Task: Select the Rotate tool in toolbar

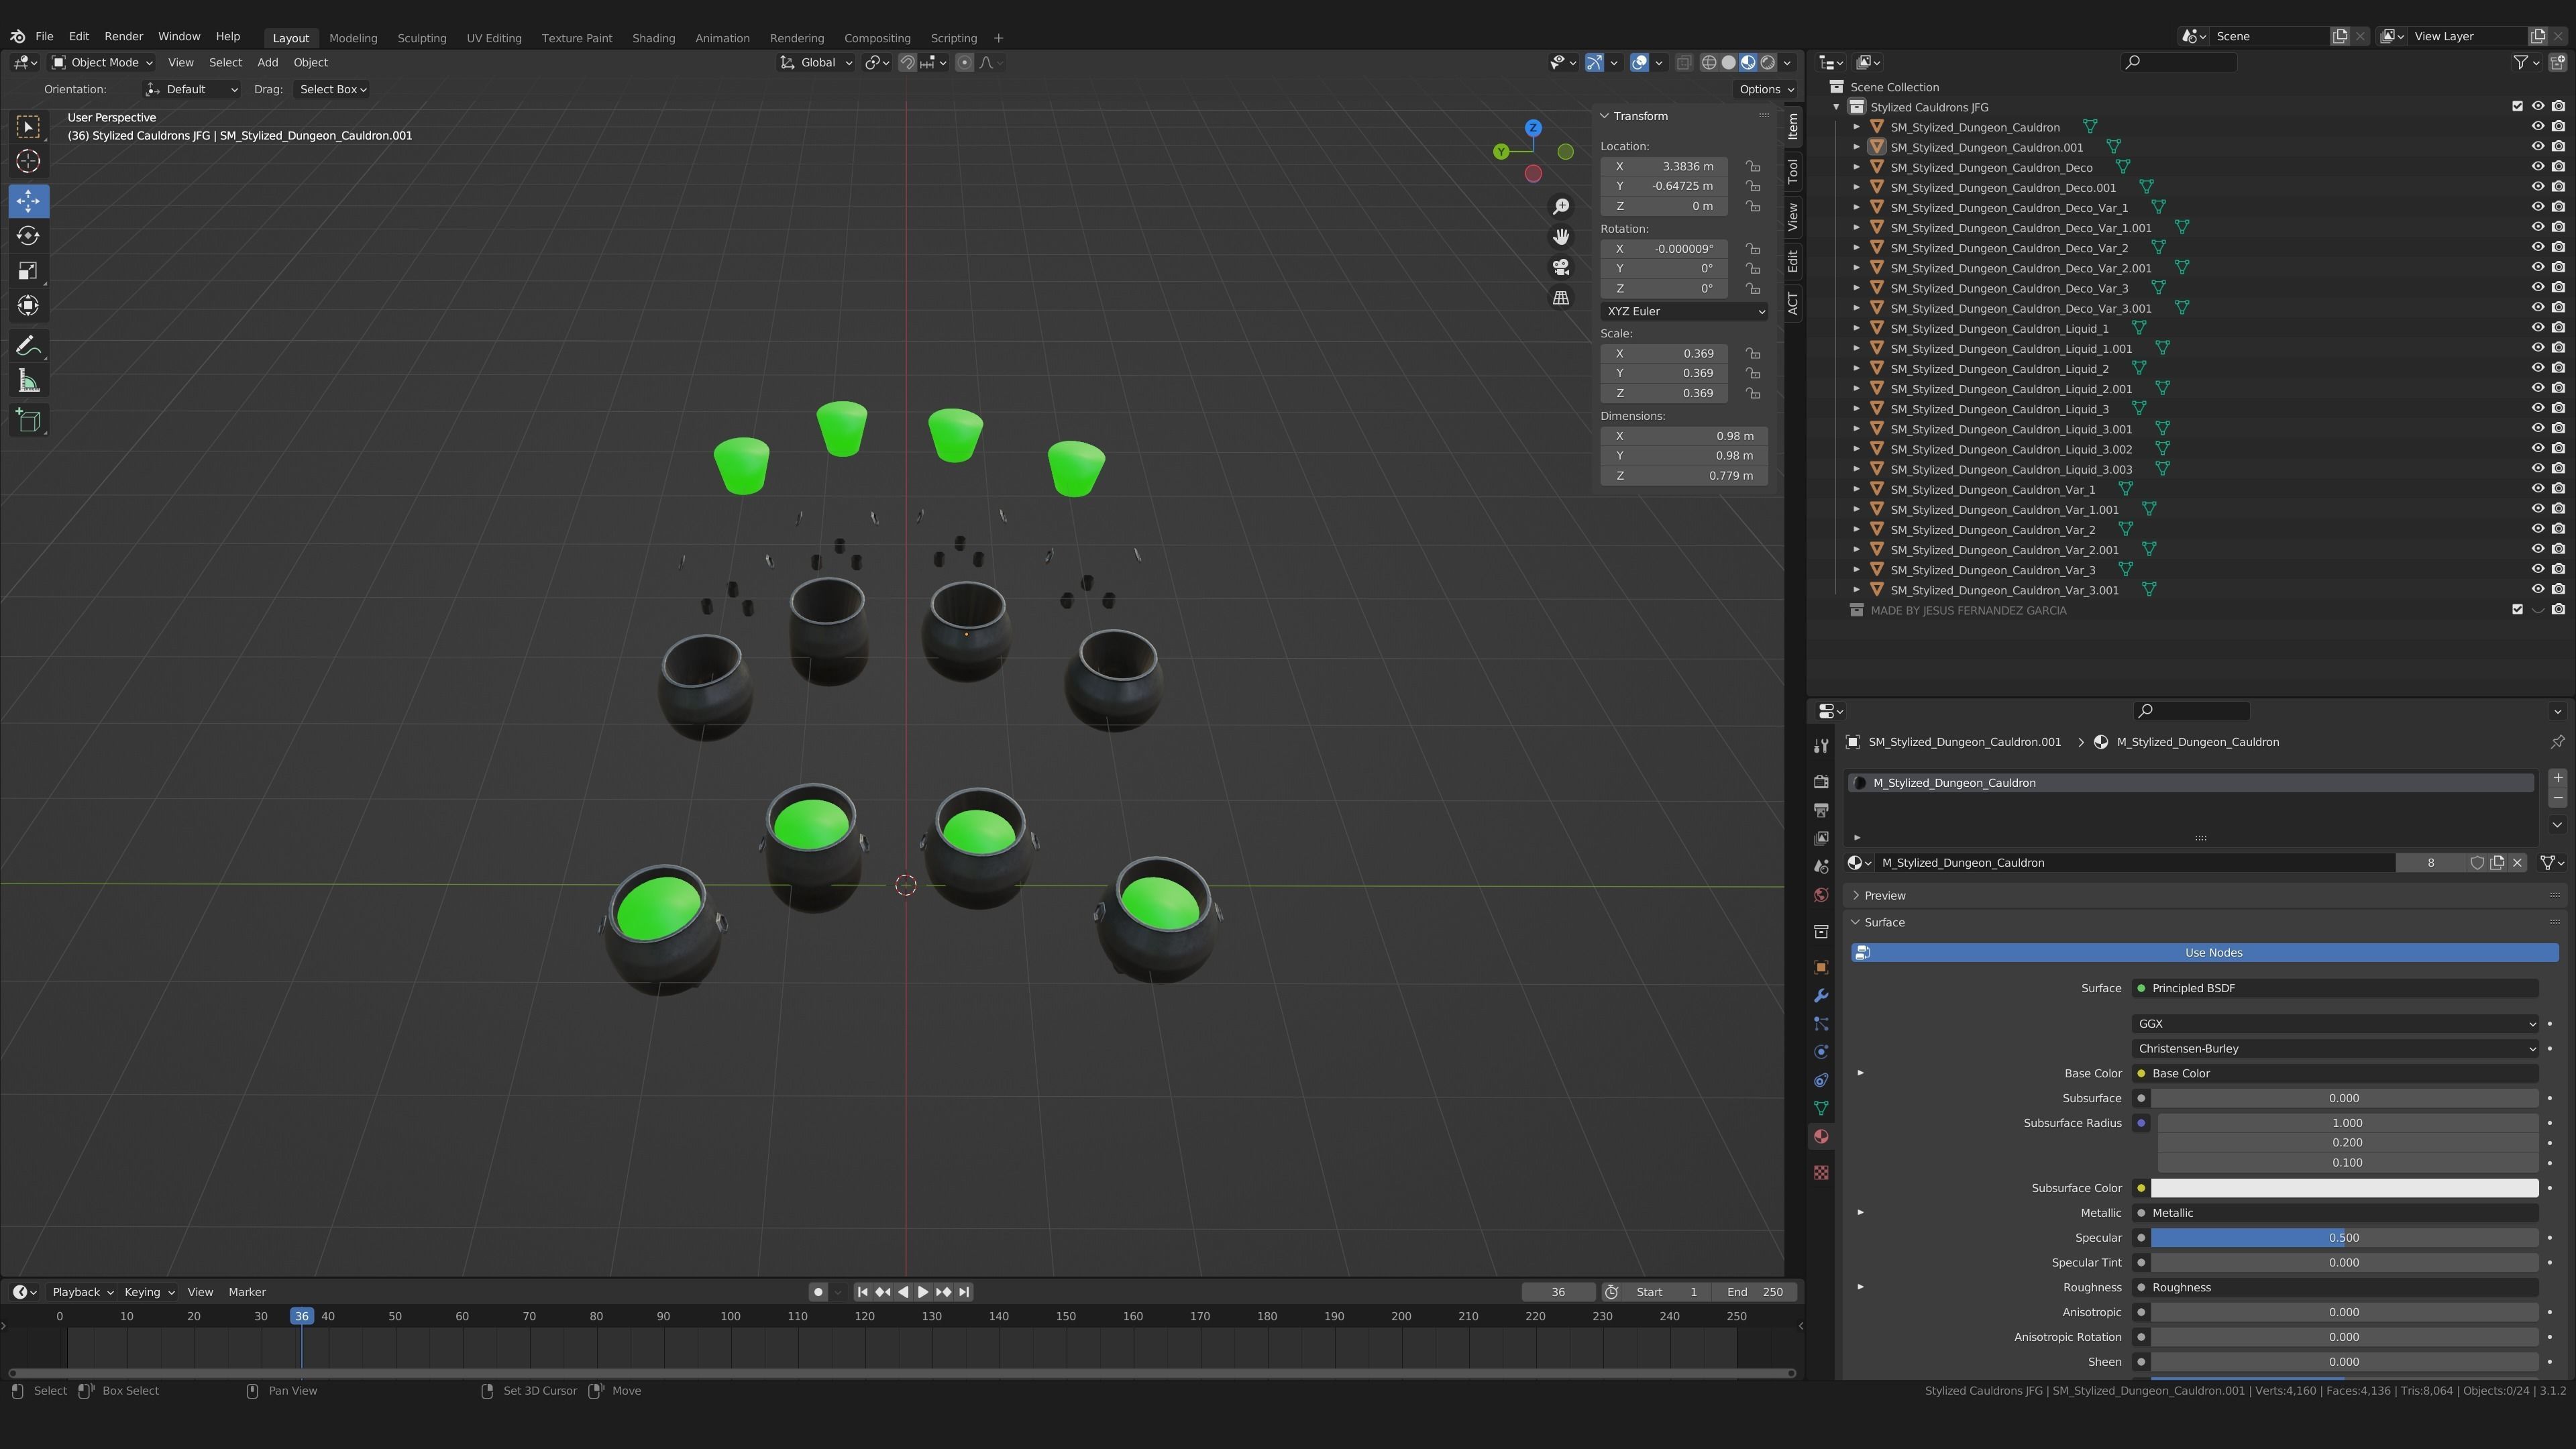Action: point(28,236)
